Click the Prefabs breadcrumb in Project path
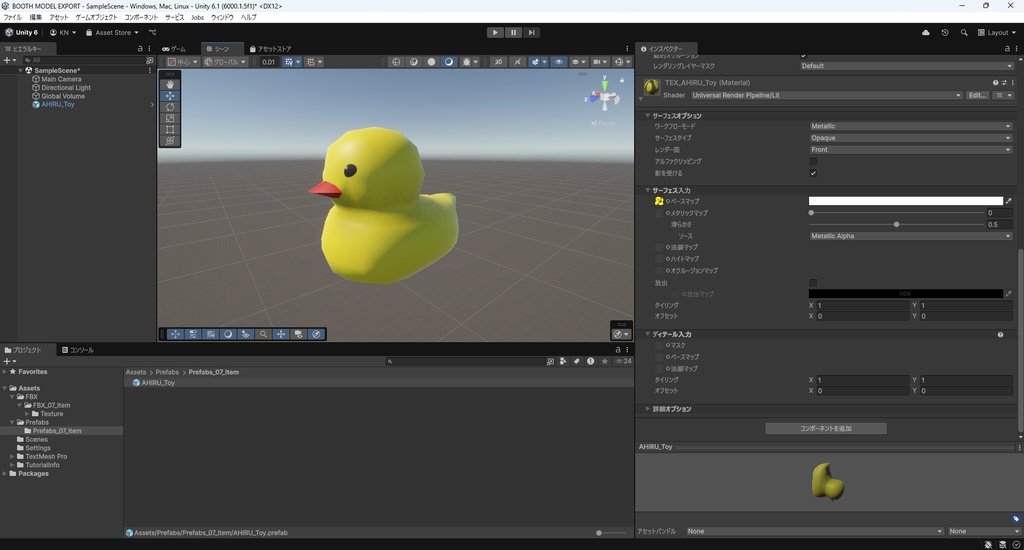The width and height of the screenshot is (1024, 550). pyautogui.click(x=167, y=372)
